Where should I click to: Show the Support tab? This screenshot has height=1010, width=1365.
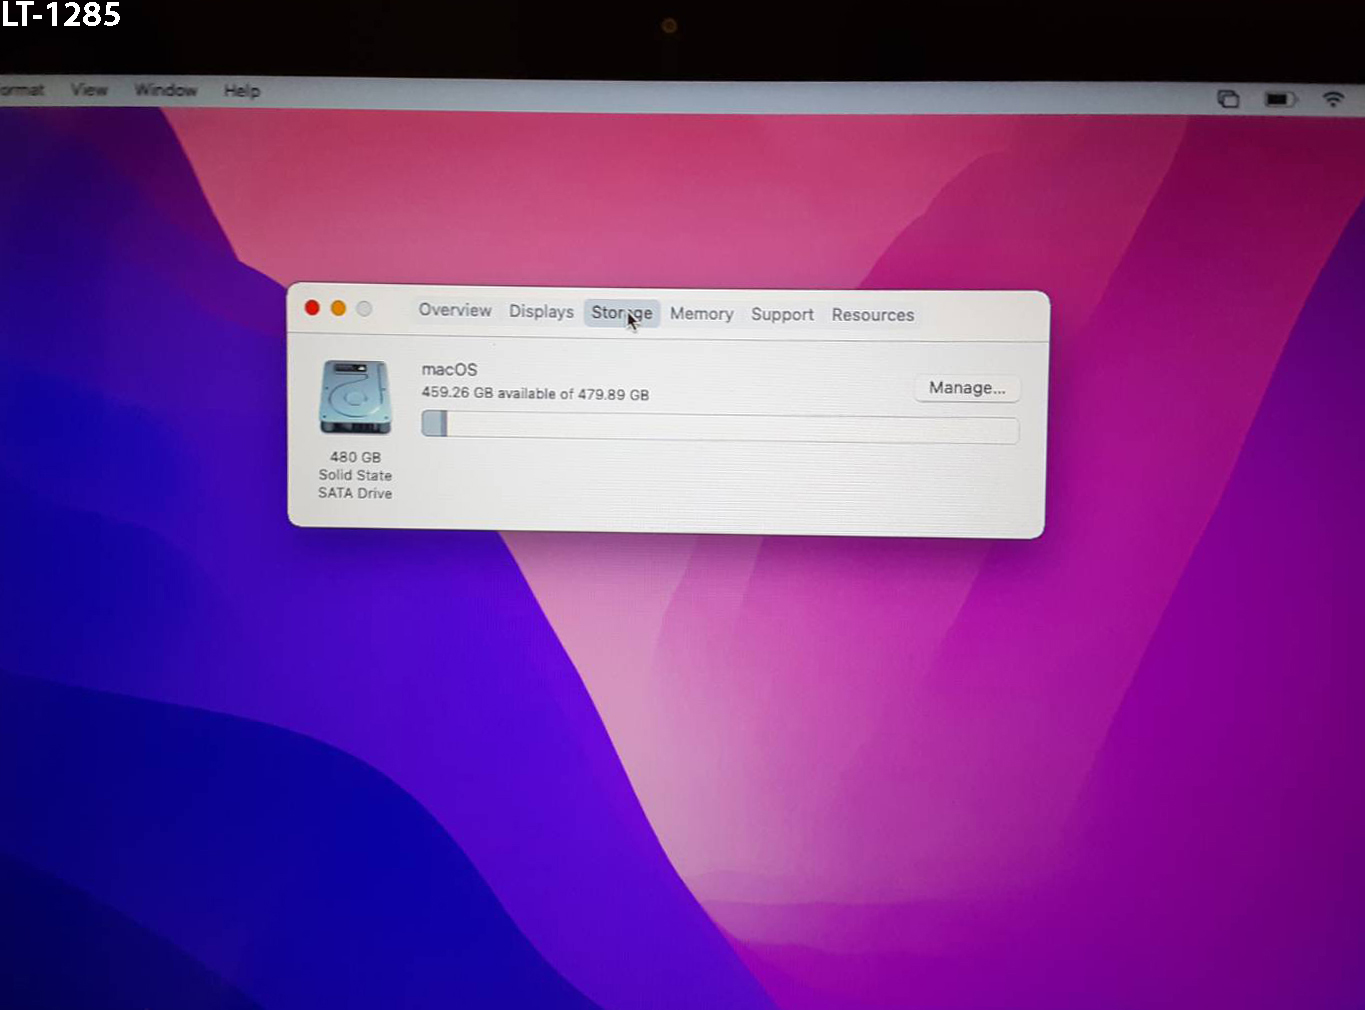[x=782, y=314]
